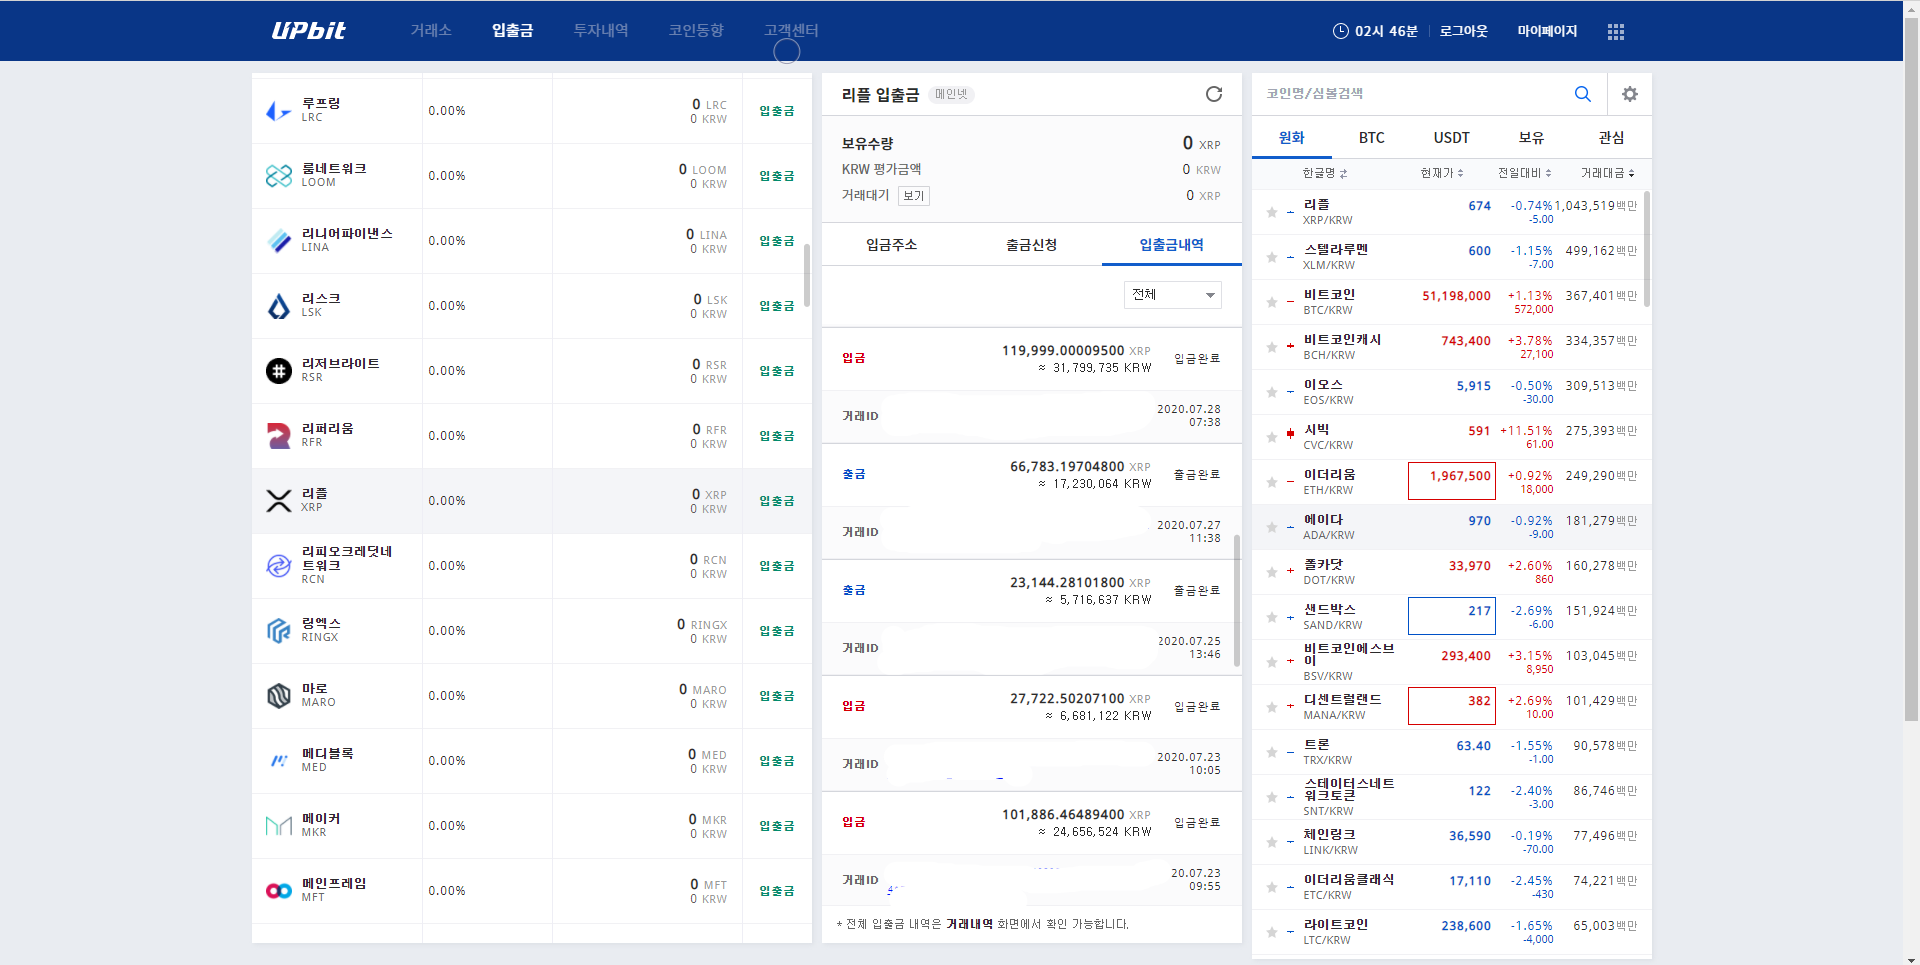
Task: Click 입출금 button for 메이커 MKR
Action: 777,826
